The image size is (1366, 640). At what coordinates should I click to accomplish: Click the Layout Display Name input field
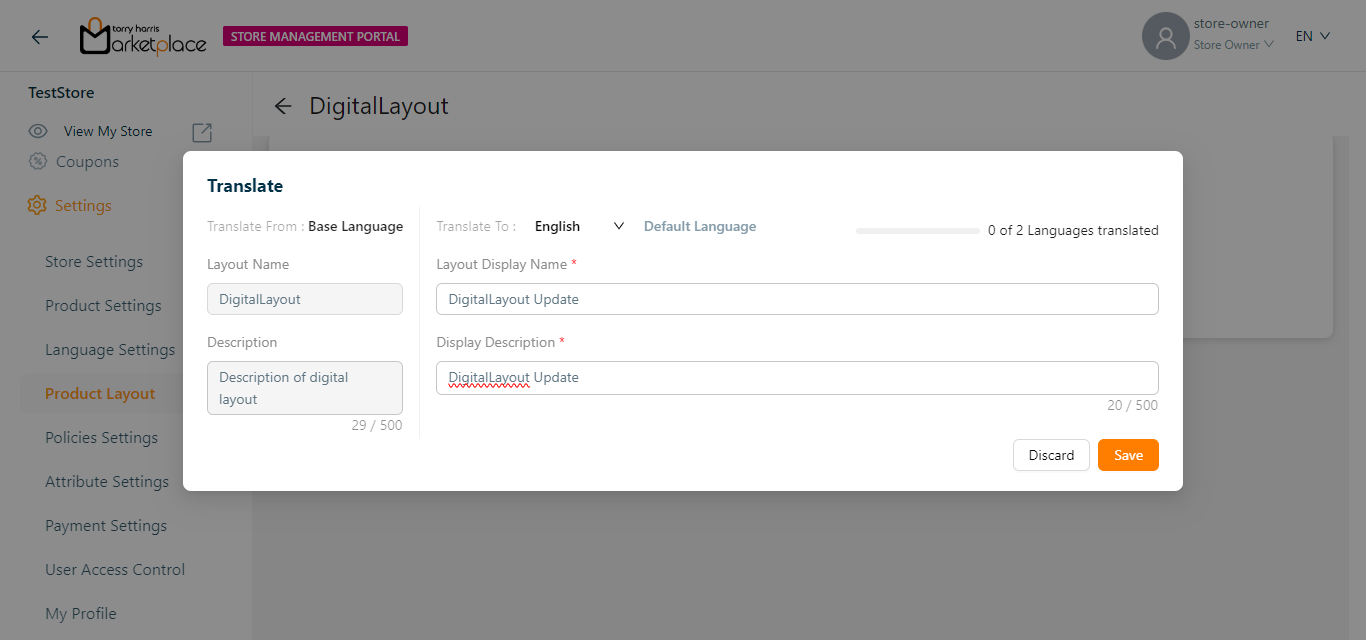(x=797, y=299)
